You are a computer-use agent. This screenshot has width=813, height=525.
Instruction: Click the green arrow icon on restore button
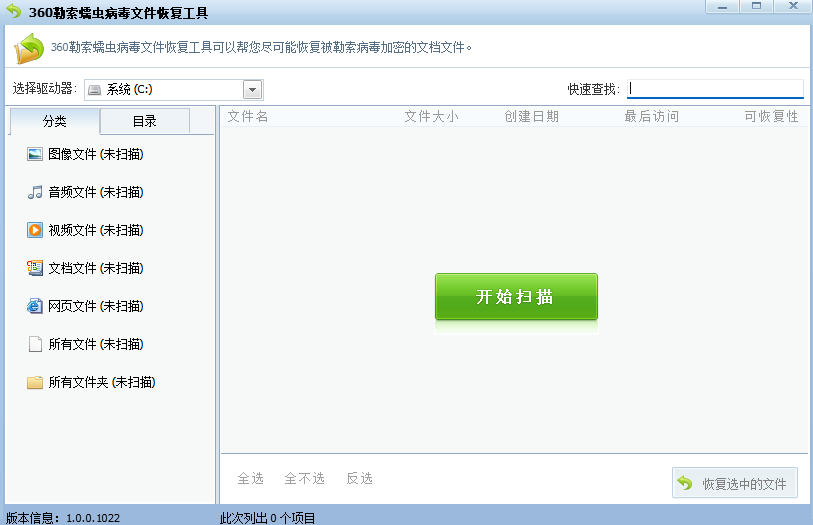click(685, 483)
